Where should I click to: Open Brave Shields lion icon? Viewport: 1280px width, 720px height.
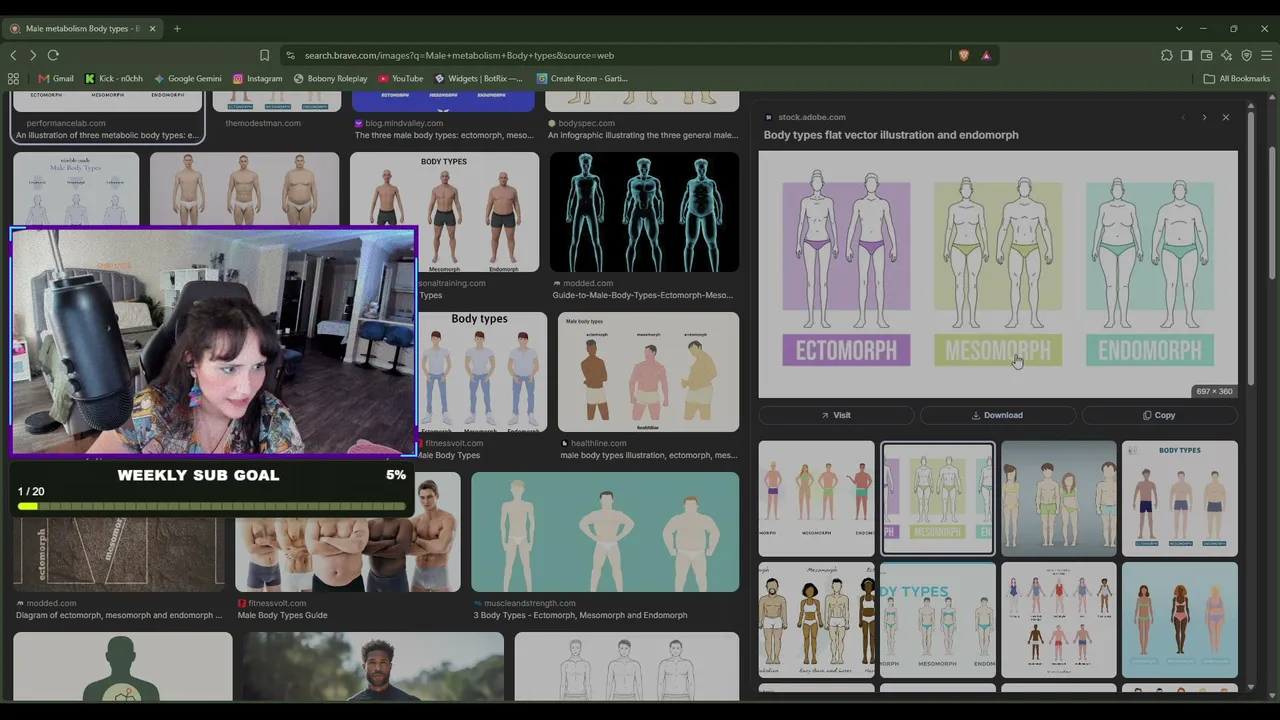(x=964, y=55)
